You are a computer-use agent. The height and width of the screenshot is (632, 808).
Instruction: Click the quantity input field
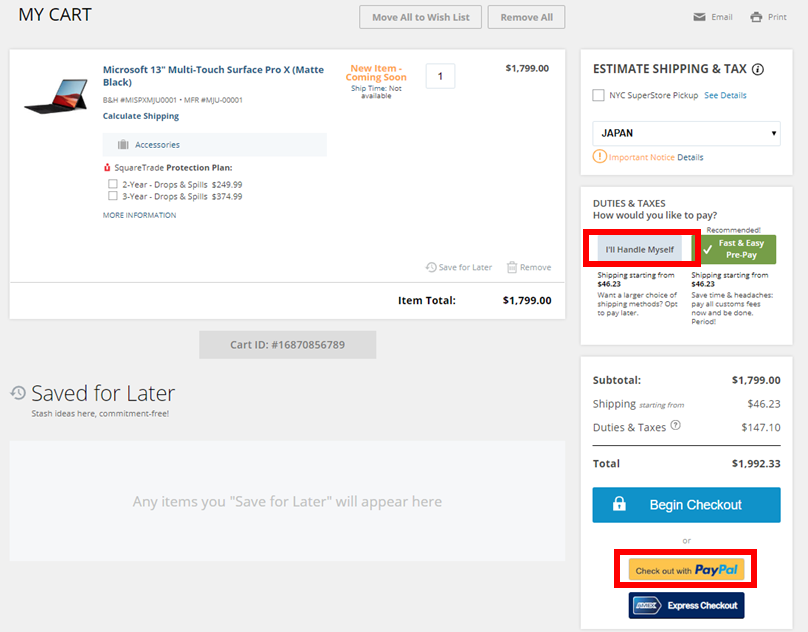tap(440, 76)
